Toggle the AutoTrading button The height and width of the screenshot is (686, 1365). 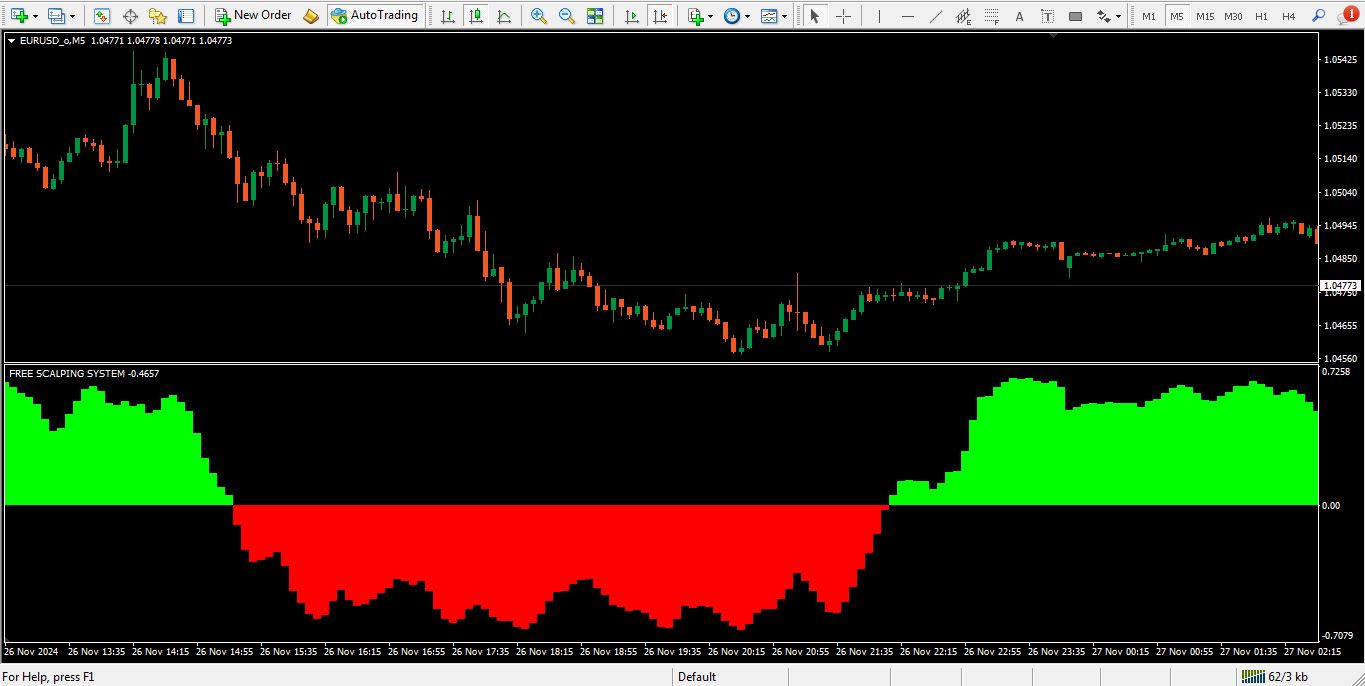click(374, 16)
